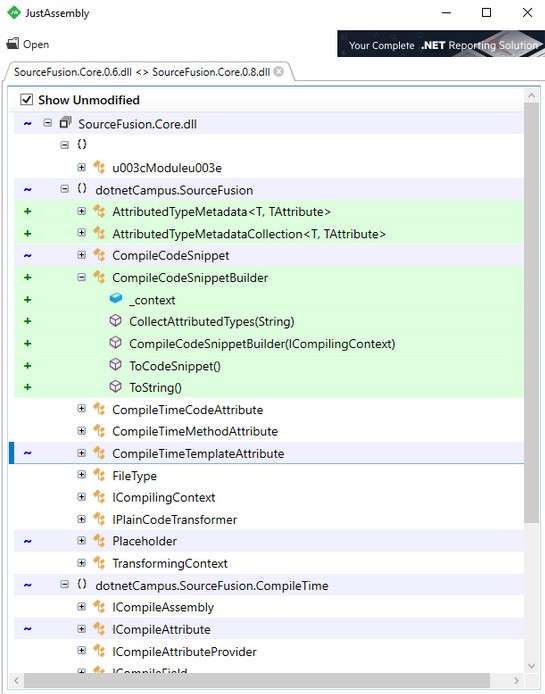Expand the ICompileAttribute tree node
This screenshot has width=545, height=694.
click(x=81, y=628)
